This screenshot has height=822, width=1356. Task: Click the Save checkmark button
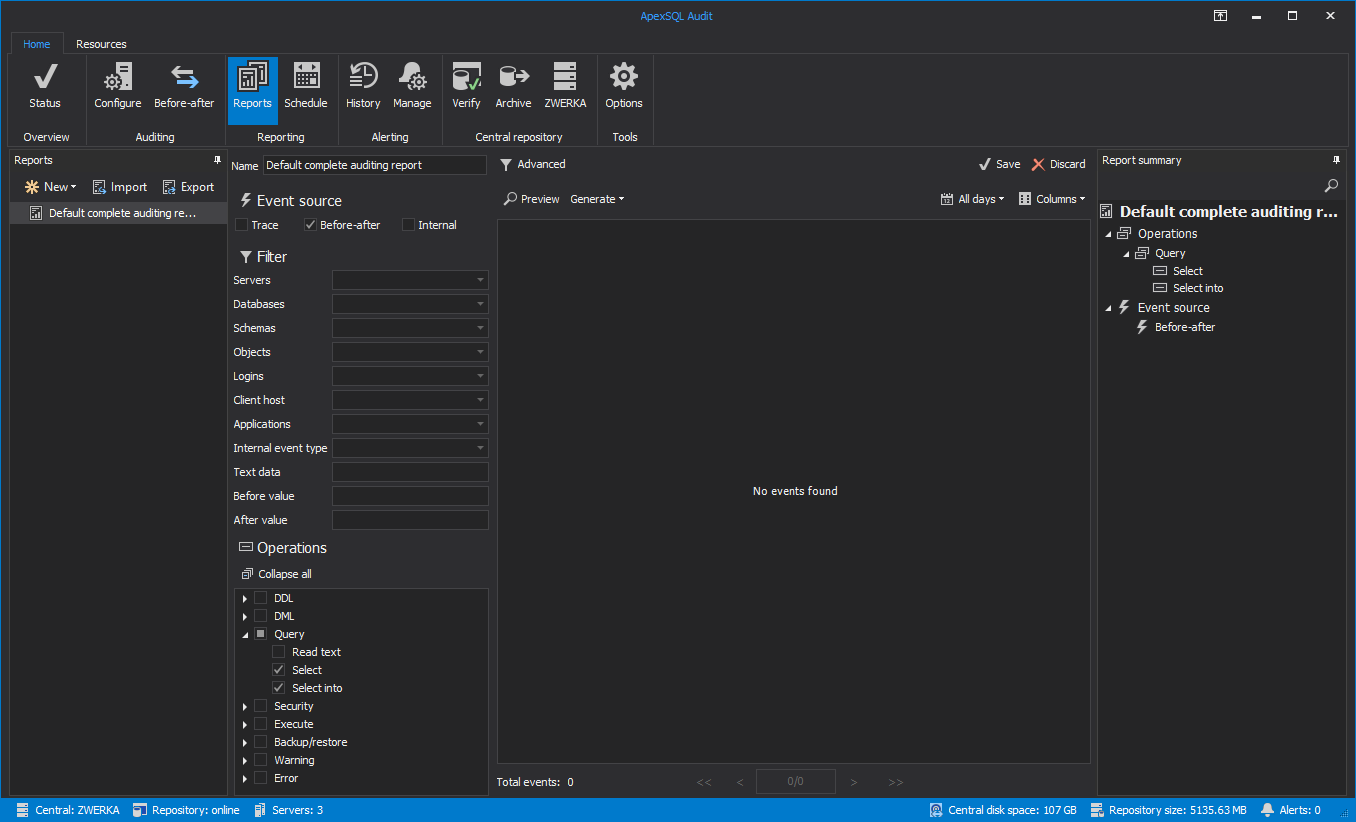click(x=999, y=164)
